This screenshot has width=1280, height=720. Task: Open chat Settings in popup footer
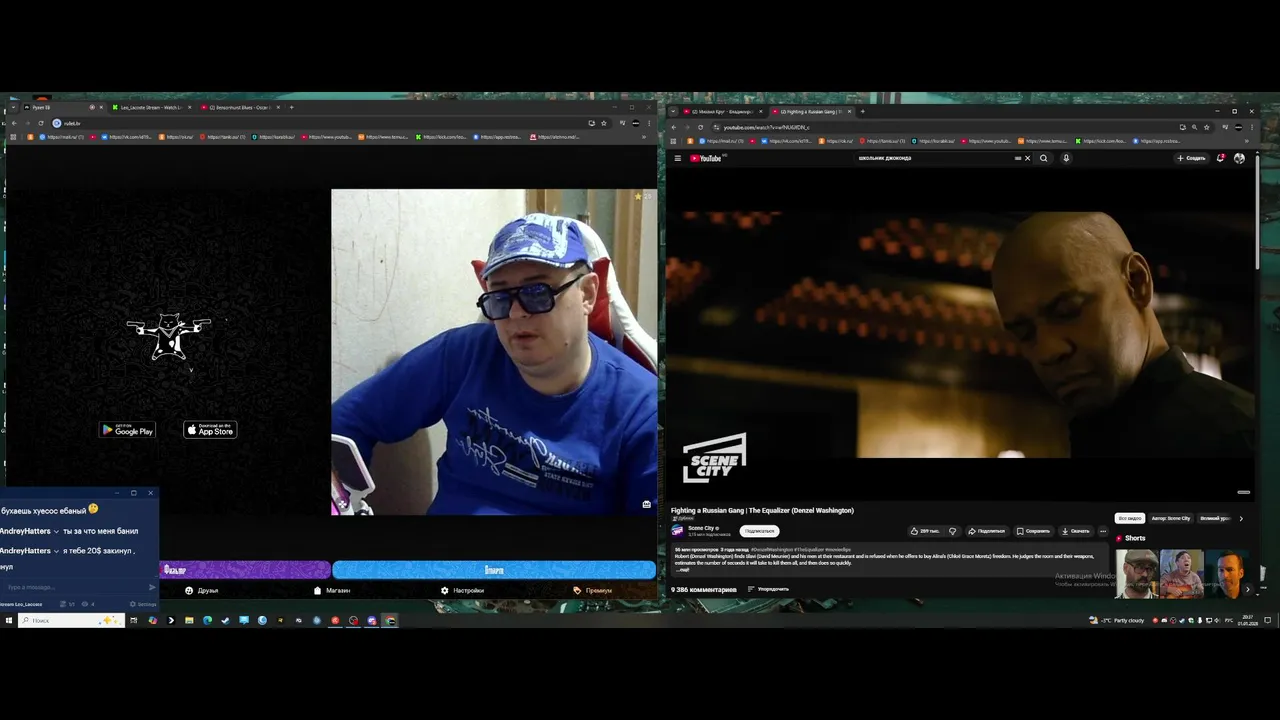145,604
